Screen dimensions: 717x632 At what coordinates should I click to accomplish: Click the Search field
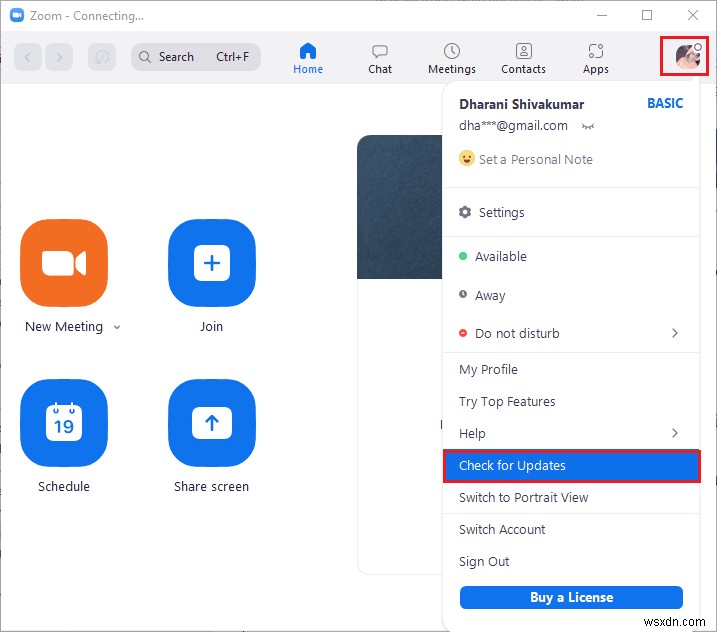(x=196, y=57)
